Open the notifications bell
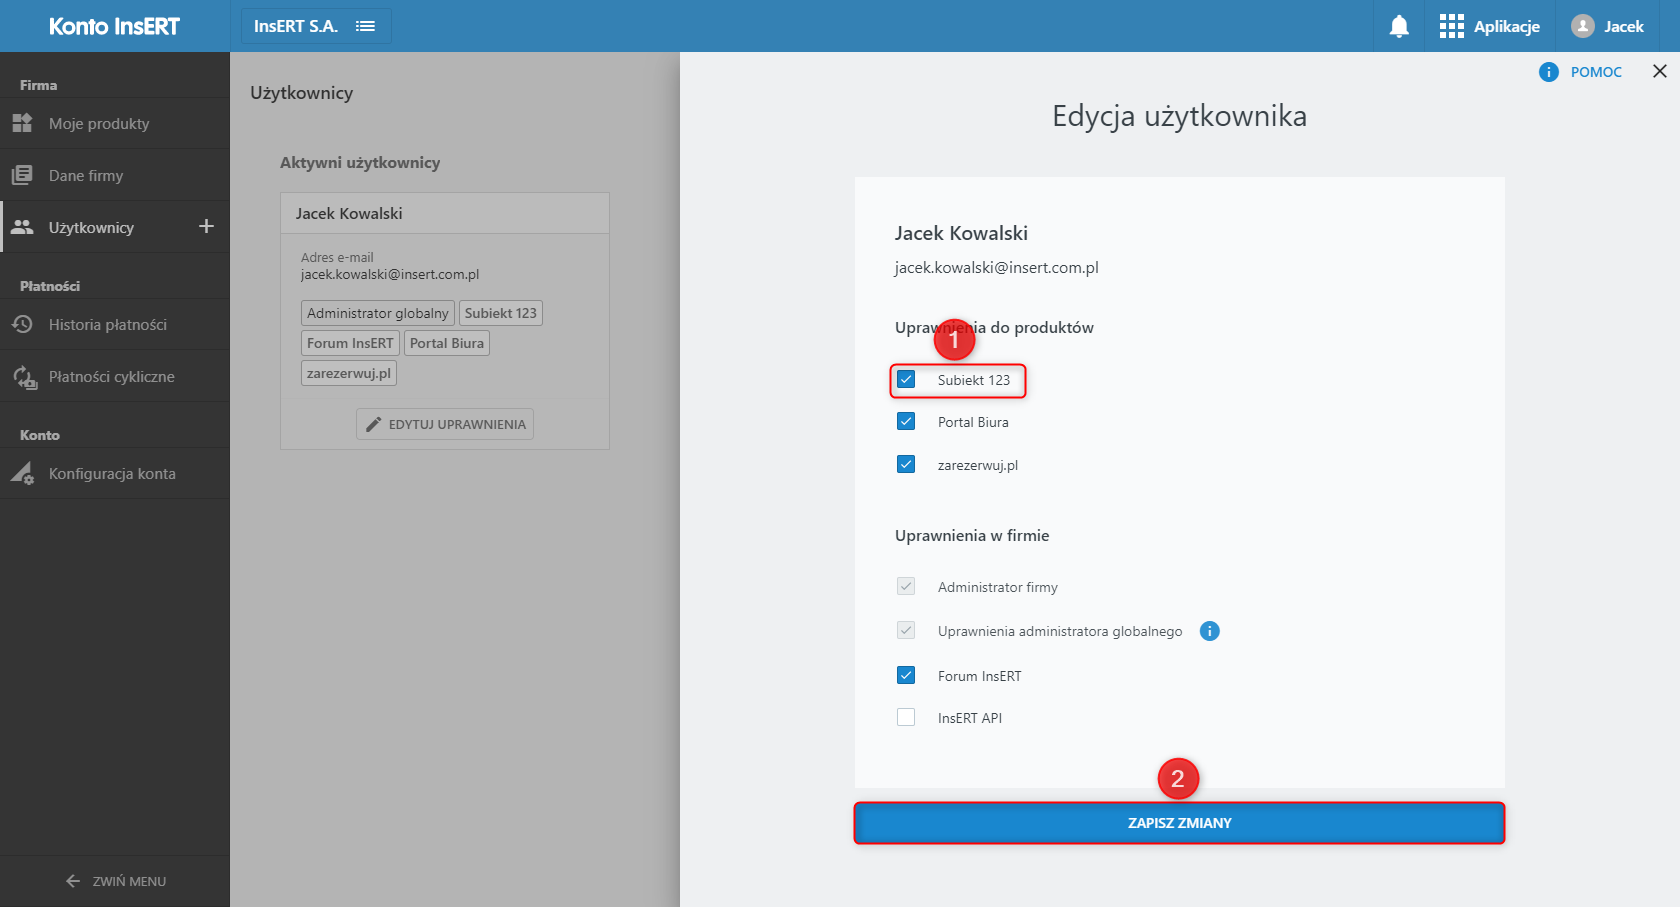Viewport: 1680px width, 907px height. click(x=1399, y=26)
